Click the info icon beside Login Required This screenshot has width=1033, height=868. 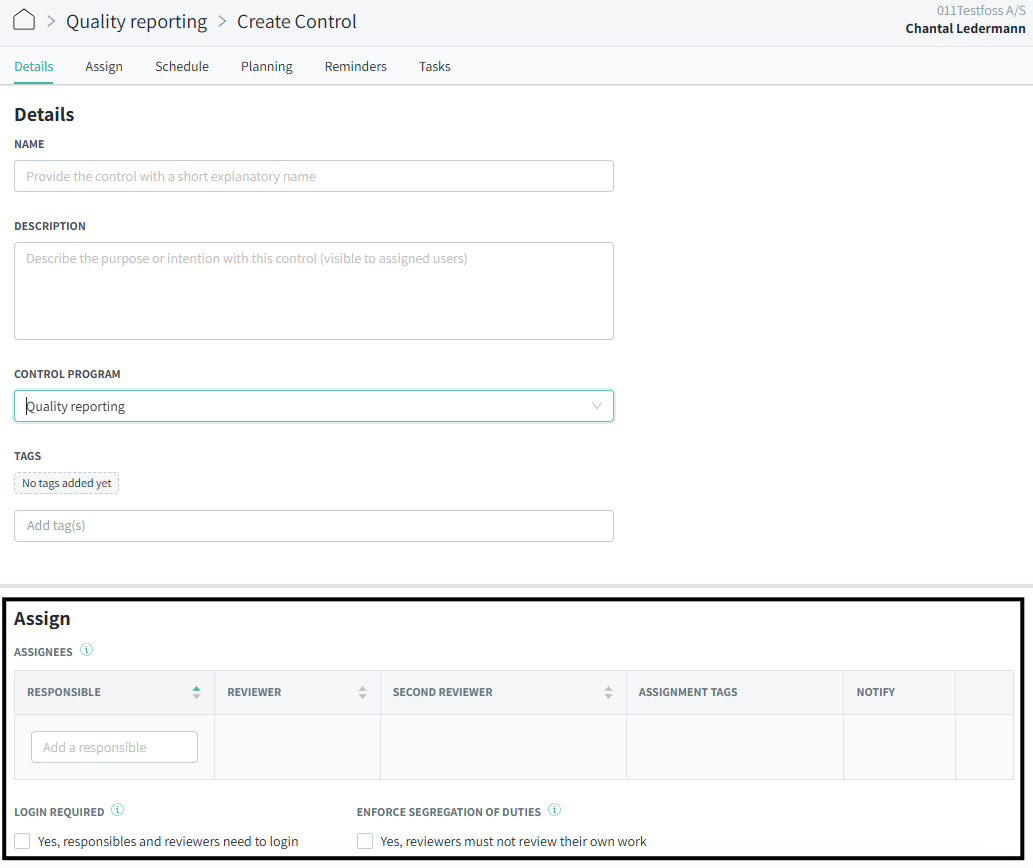[x=118, y=810]
